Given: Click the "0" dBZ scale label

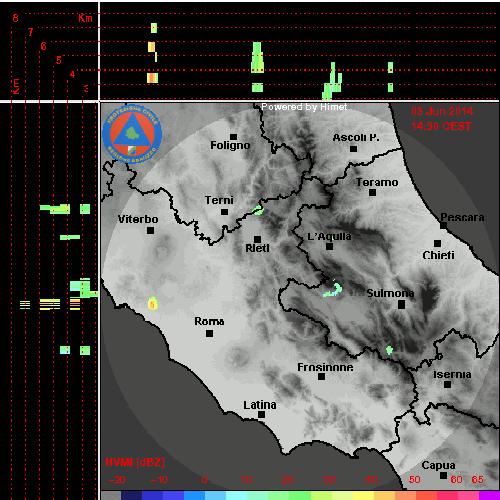Looking at the screenshot, I should 204,480.
